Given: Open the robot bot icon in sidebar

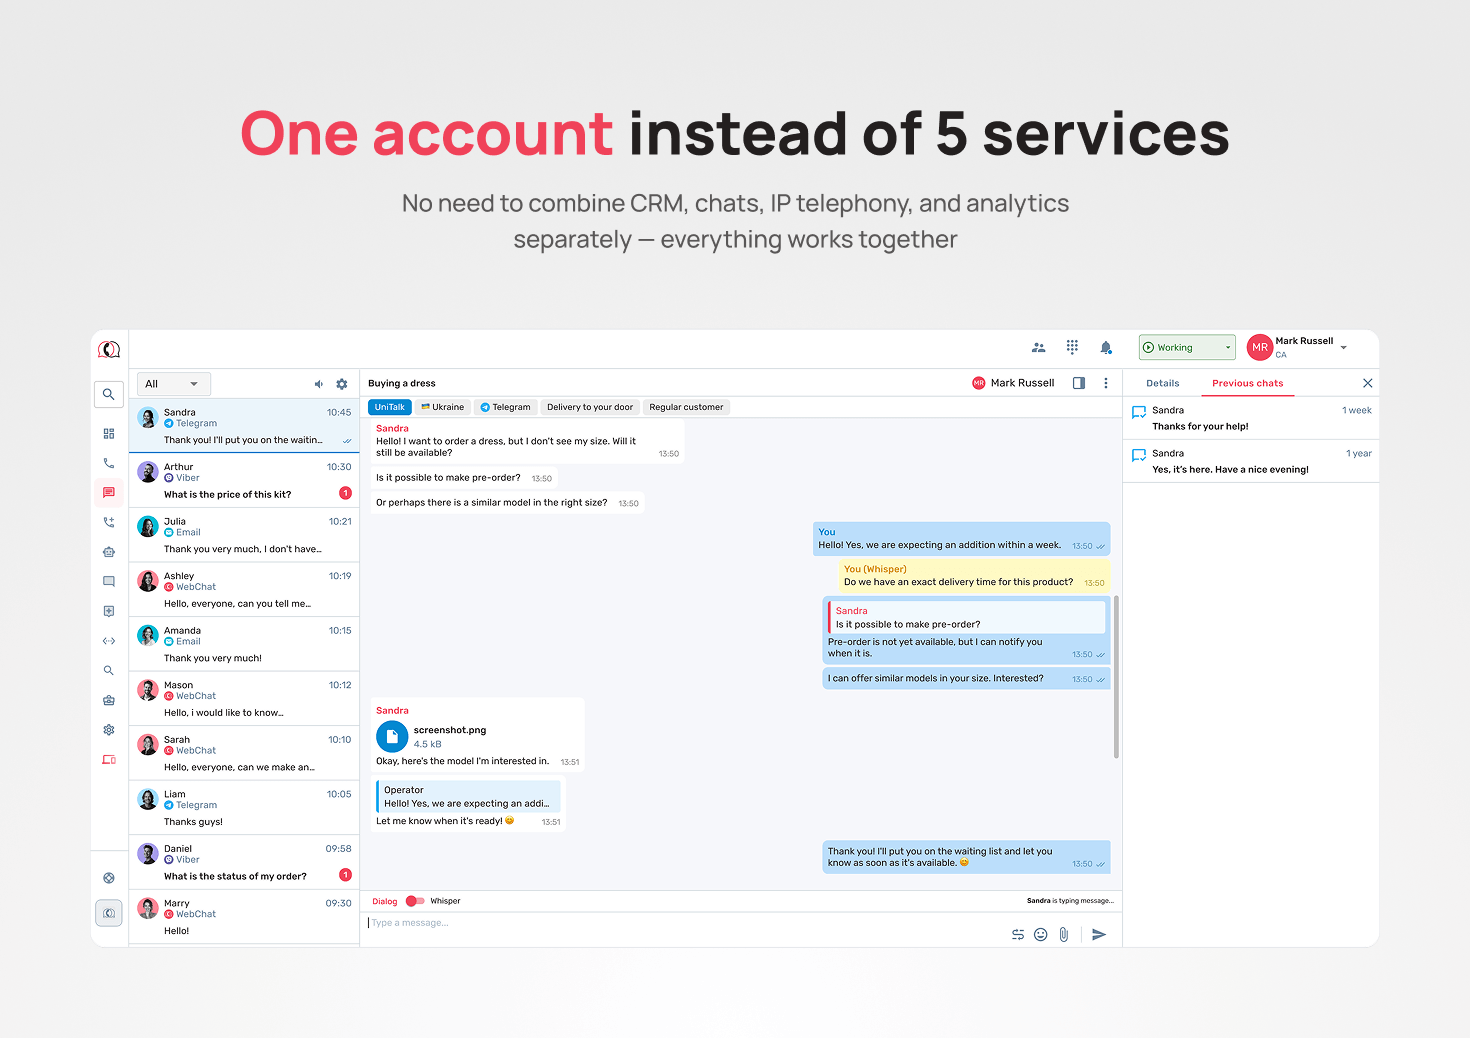Looking at the screenshot, I should coord(109,552).
